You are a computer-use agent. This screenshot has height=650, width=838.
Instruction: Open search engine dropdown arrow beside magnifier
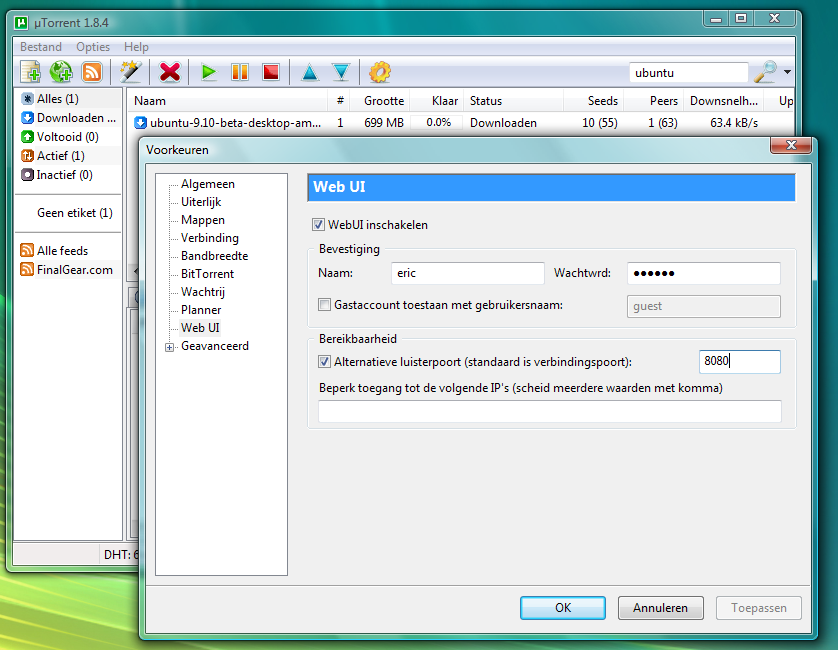click(787, 72)
